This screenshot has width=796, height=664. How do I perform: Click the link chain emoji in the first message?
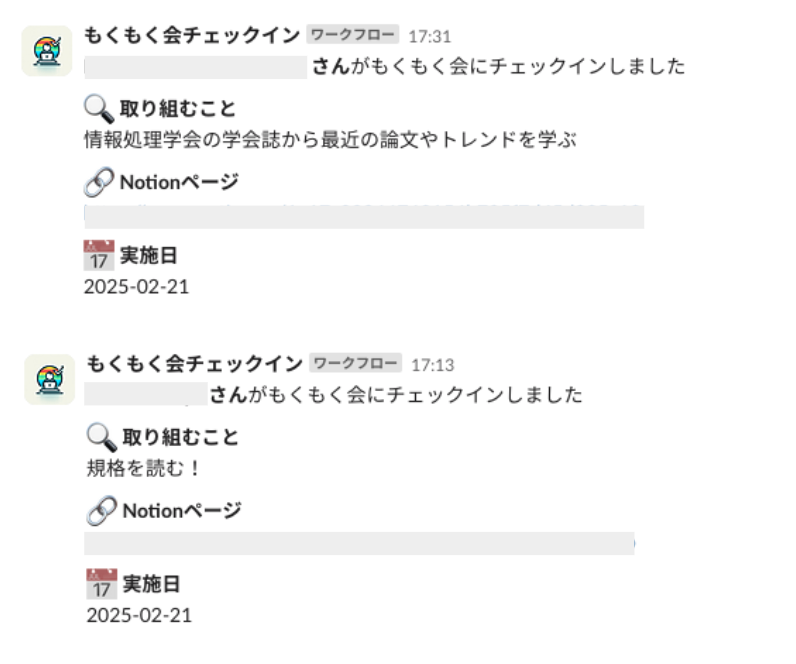point(99,182)
